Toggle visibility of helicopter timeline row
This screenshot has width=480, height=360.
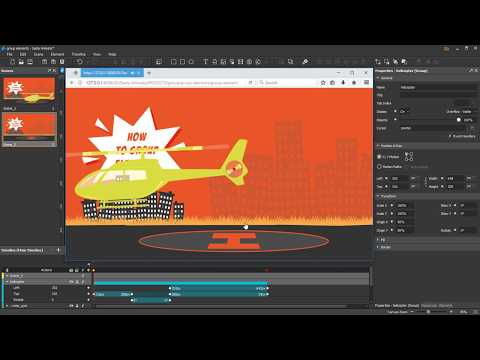(71, 282)
